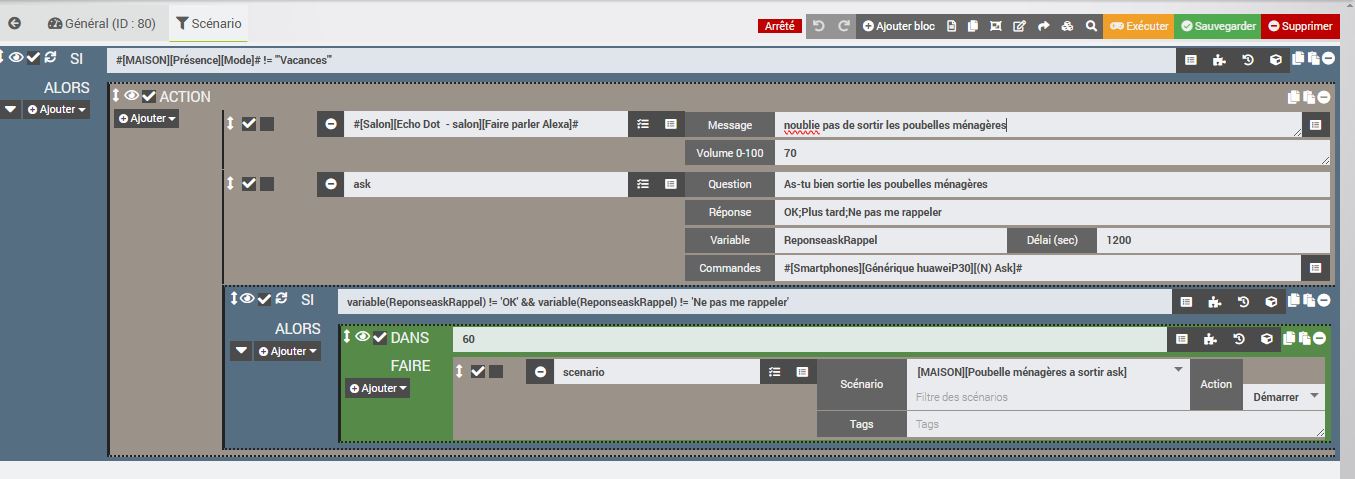Image resolution: width=1355 pixels, height=479 pixels.
Task: Click the back arrow left of Général tab
Action: coord(15,23)
